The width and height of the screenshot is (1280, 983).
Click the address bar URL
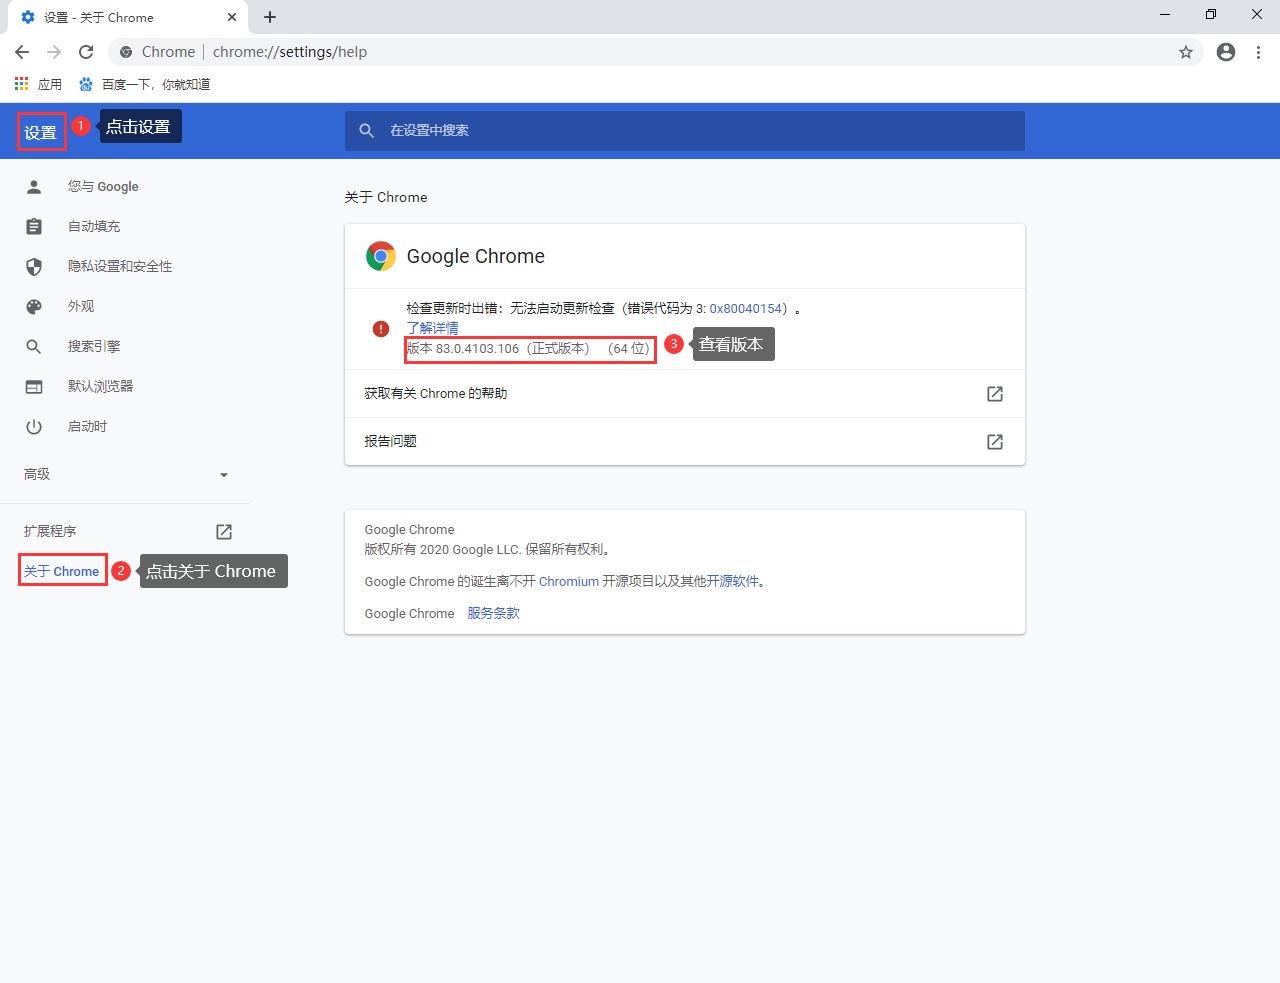290,52
